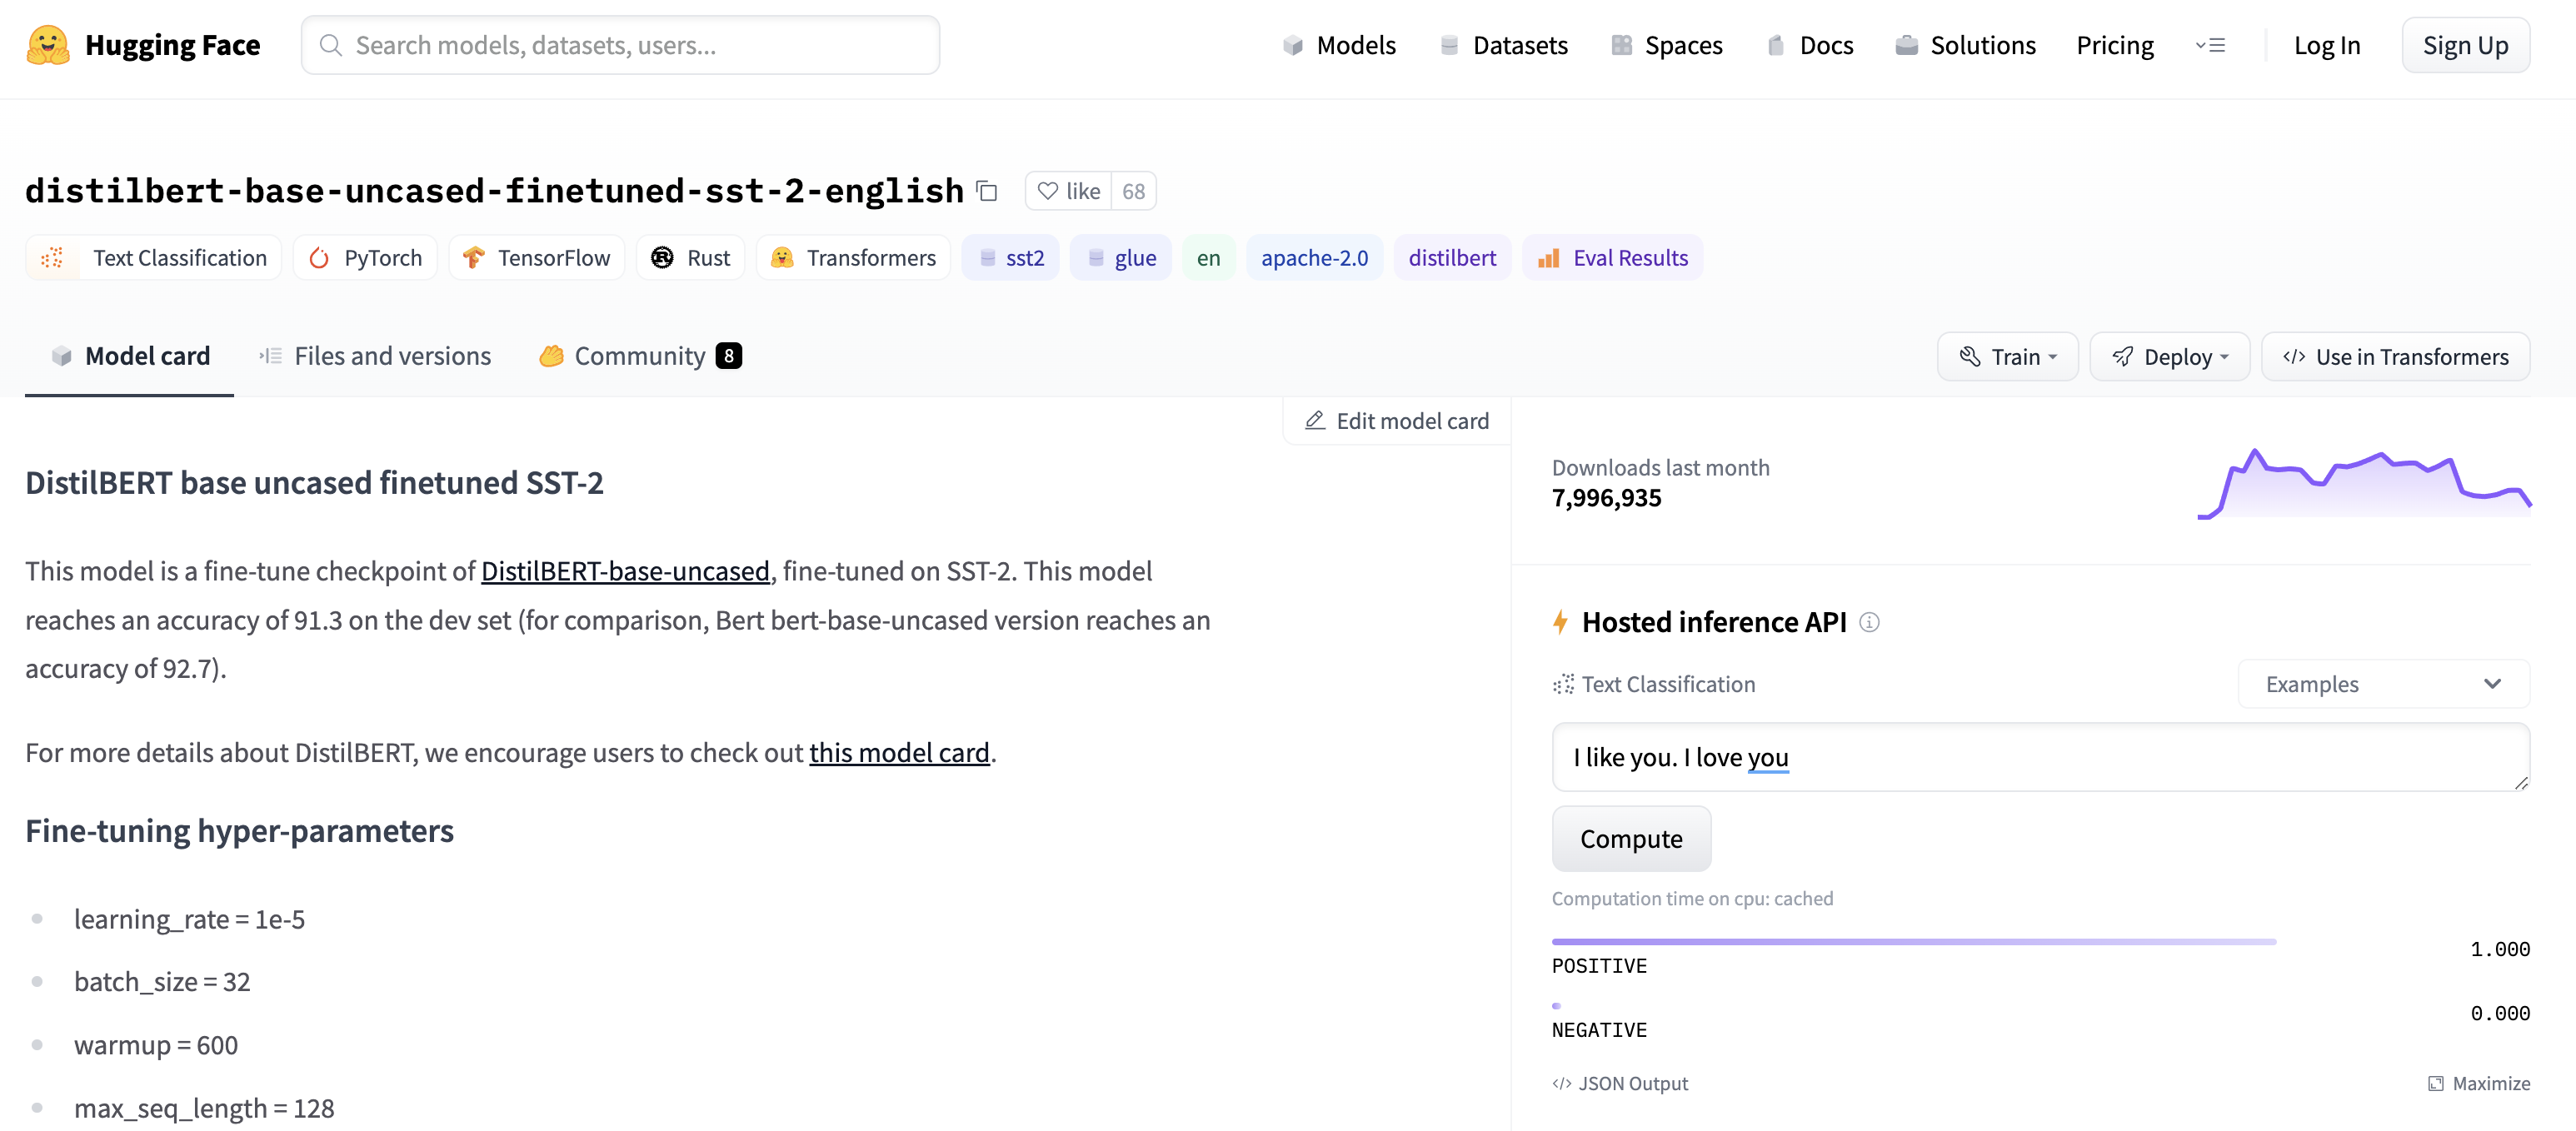Screen dimensions: 2576x1131
Task: Open the Train dropdown
Action: pyautogui.click(x=2007, y=357)
